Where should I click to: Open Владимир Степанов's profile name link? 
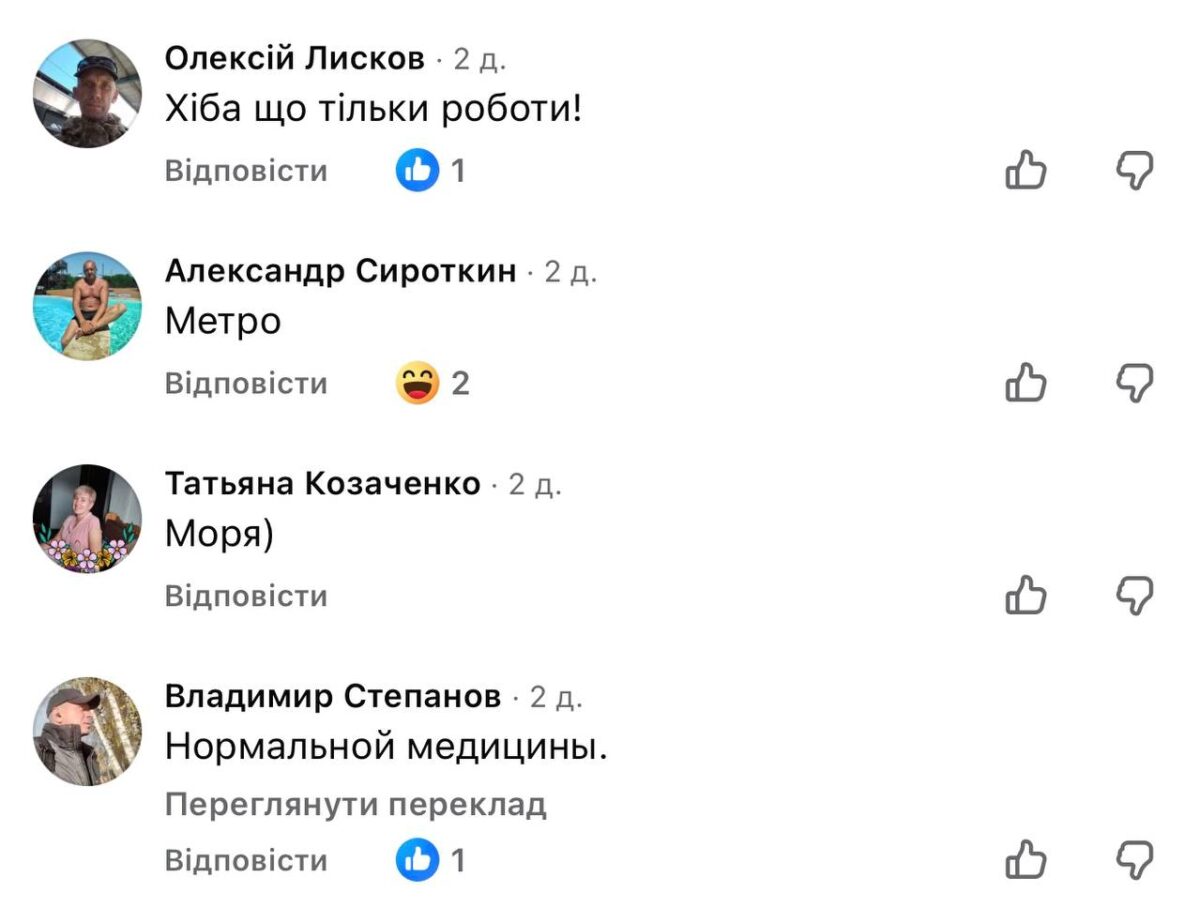(x=332, y=696)
